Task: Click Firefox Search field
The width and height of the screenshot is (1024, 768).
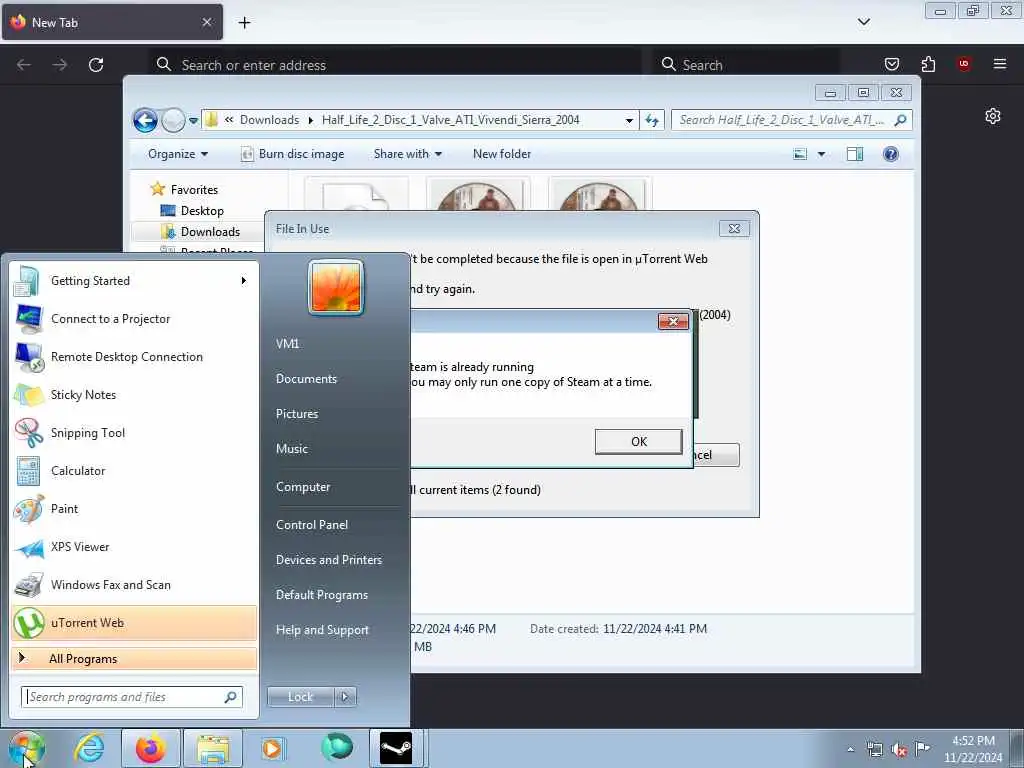Action: point(748,65)
